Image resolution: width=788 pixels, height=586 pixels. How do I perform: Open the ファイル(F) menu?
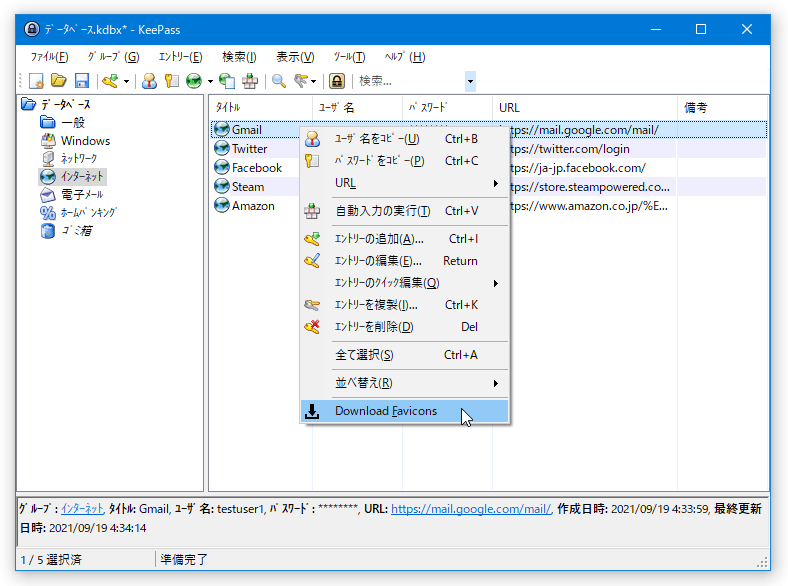(49, 57)
